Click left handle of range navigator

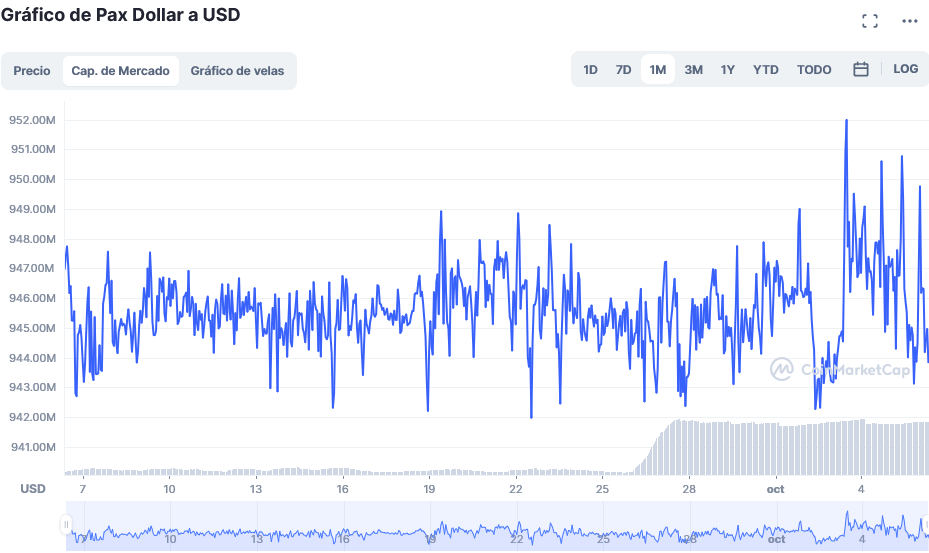click(x=66, y=525)
